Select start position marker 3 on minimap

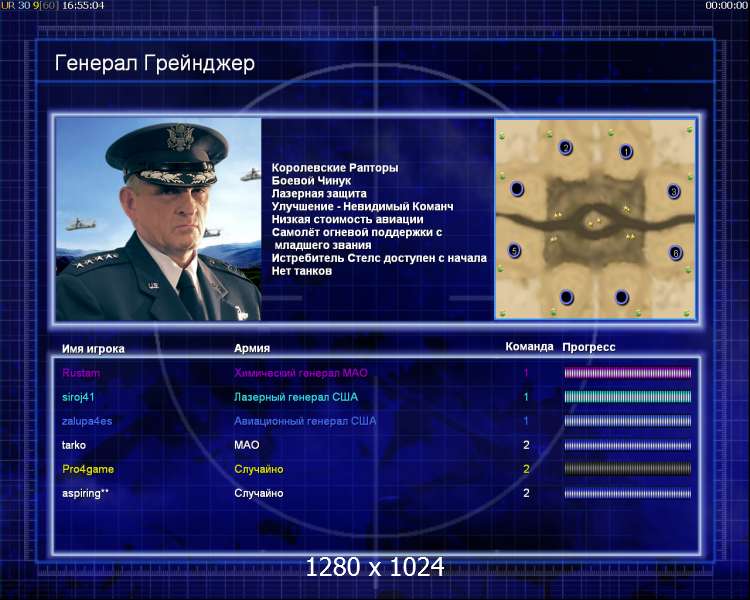[x=673, y=191]
